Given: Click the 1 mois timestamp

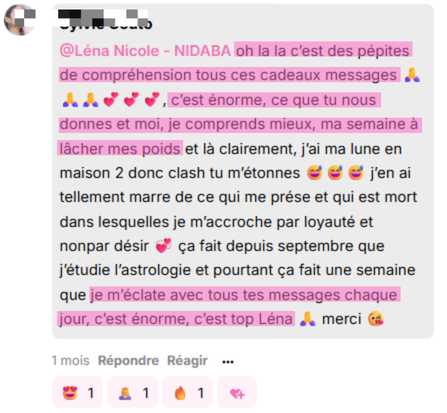Looking at the screenshot, I should tap(71, 361).
